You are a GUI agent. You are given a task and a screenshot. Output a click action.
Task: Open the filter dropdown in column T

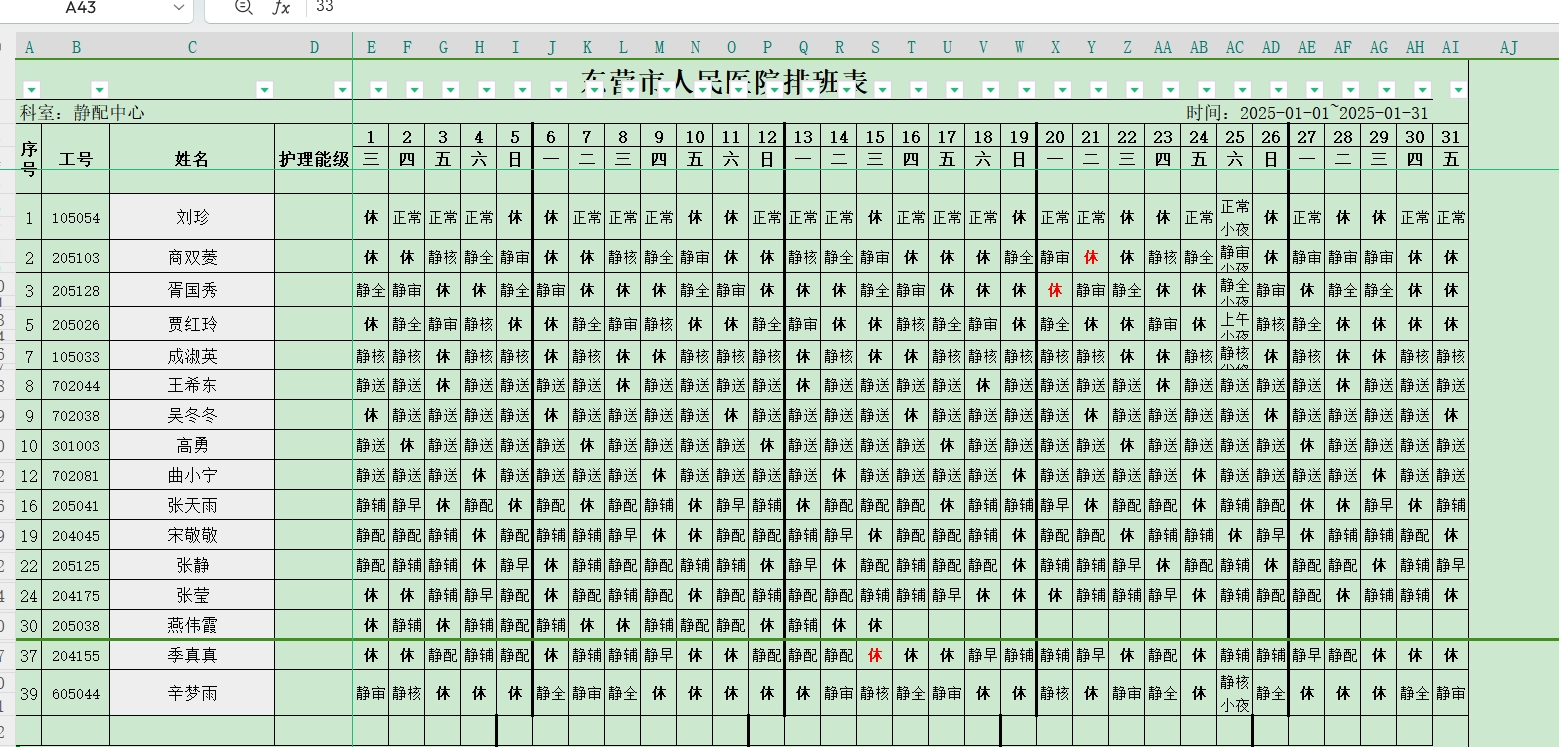pos(918,89)
